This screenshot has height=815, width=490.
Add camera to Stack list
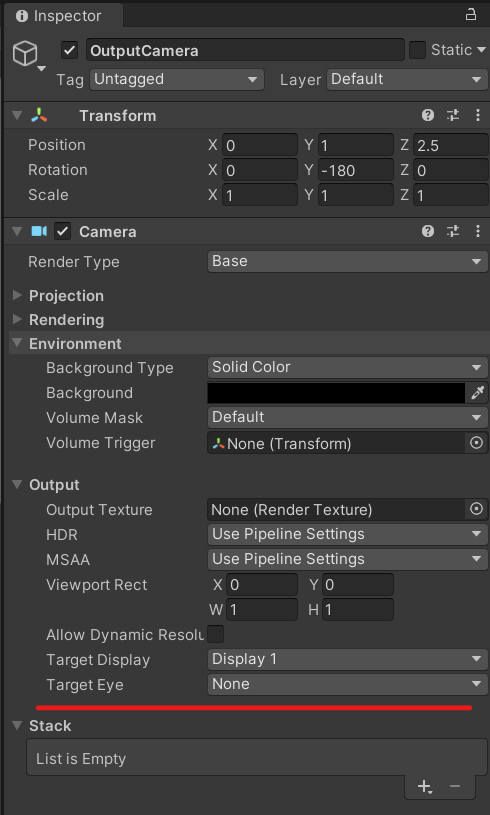pyautogui.click(x=425, y=786)
